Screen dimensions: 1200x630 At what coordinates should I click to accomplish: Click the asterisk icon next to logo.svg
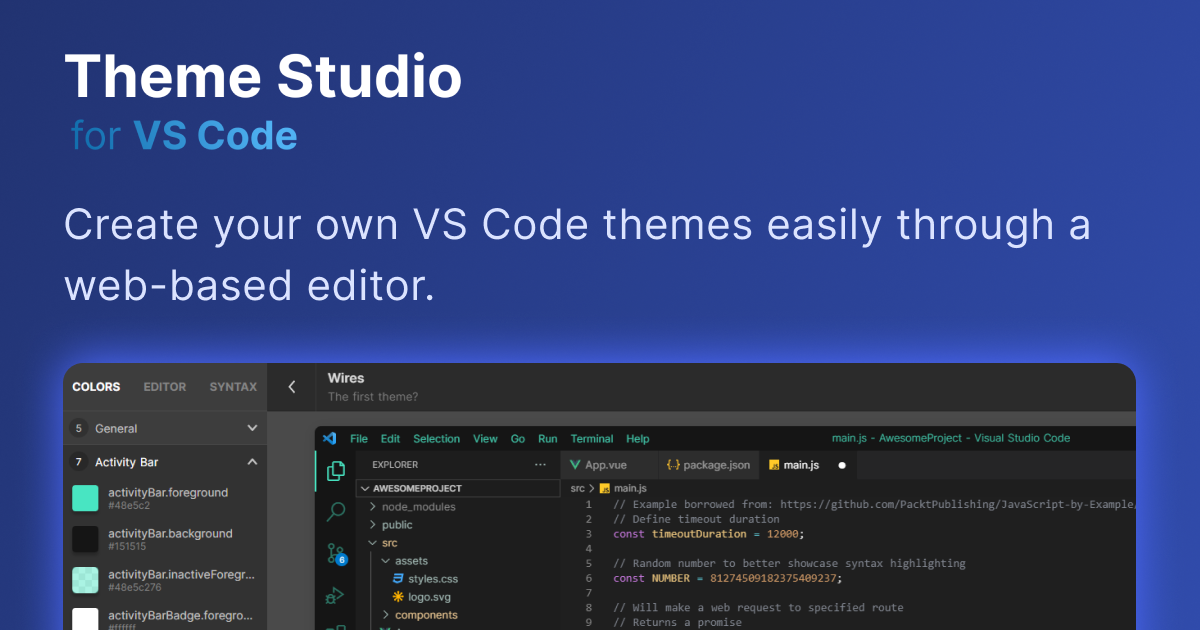pos(398,597)
